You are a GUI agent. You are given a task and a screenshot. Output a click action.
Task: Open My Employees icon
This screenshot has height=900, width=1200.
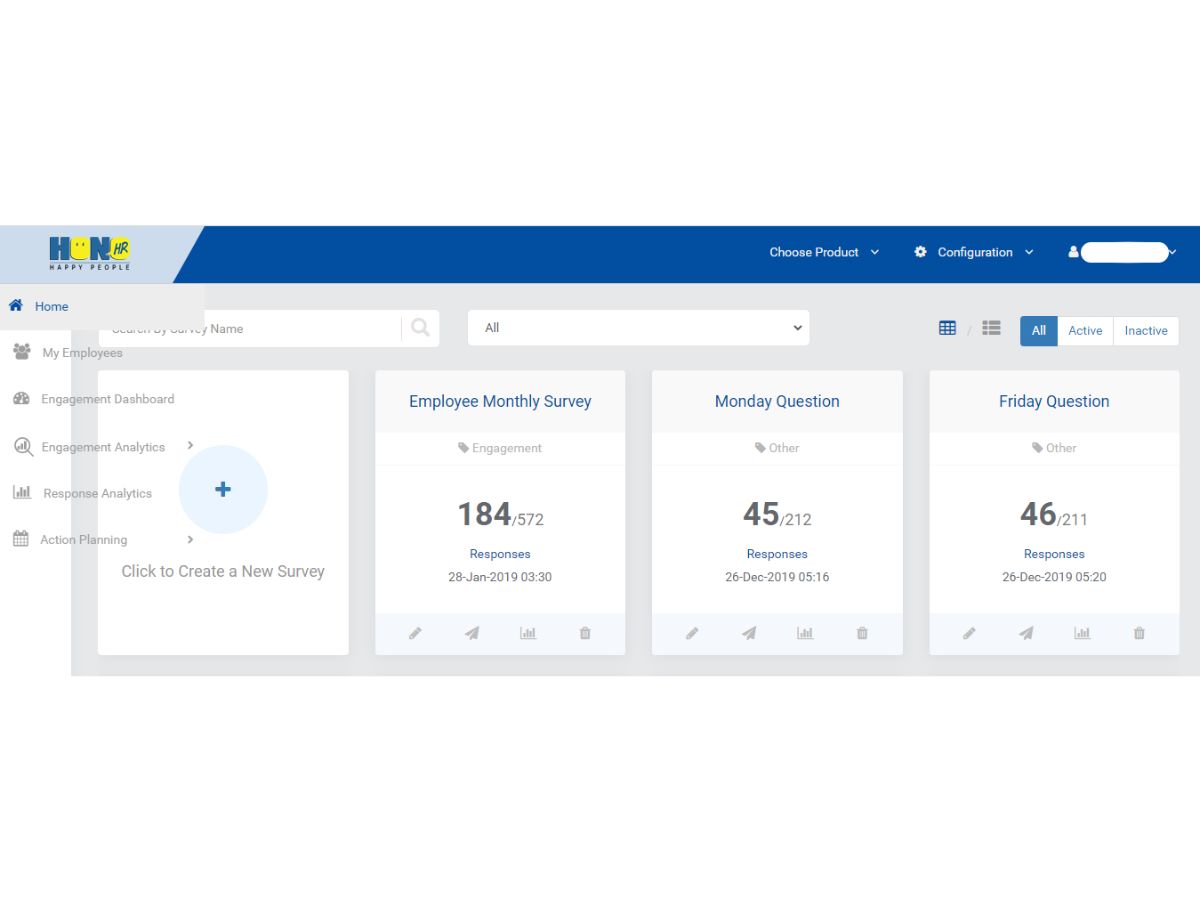[21, 352]
